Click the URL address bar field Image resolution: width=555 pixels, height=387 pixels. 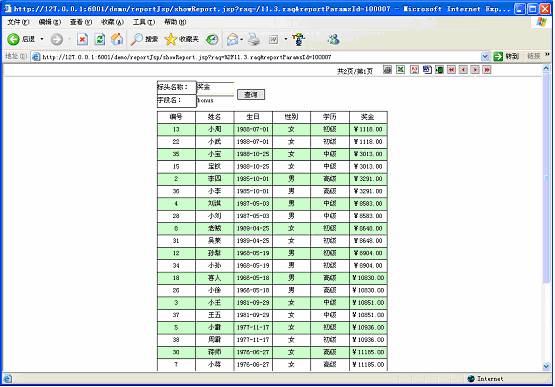click(x=260, y=57)
